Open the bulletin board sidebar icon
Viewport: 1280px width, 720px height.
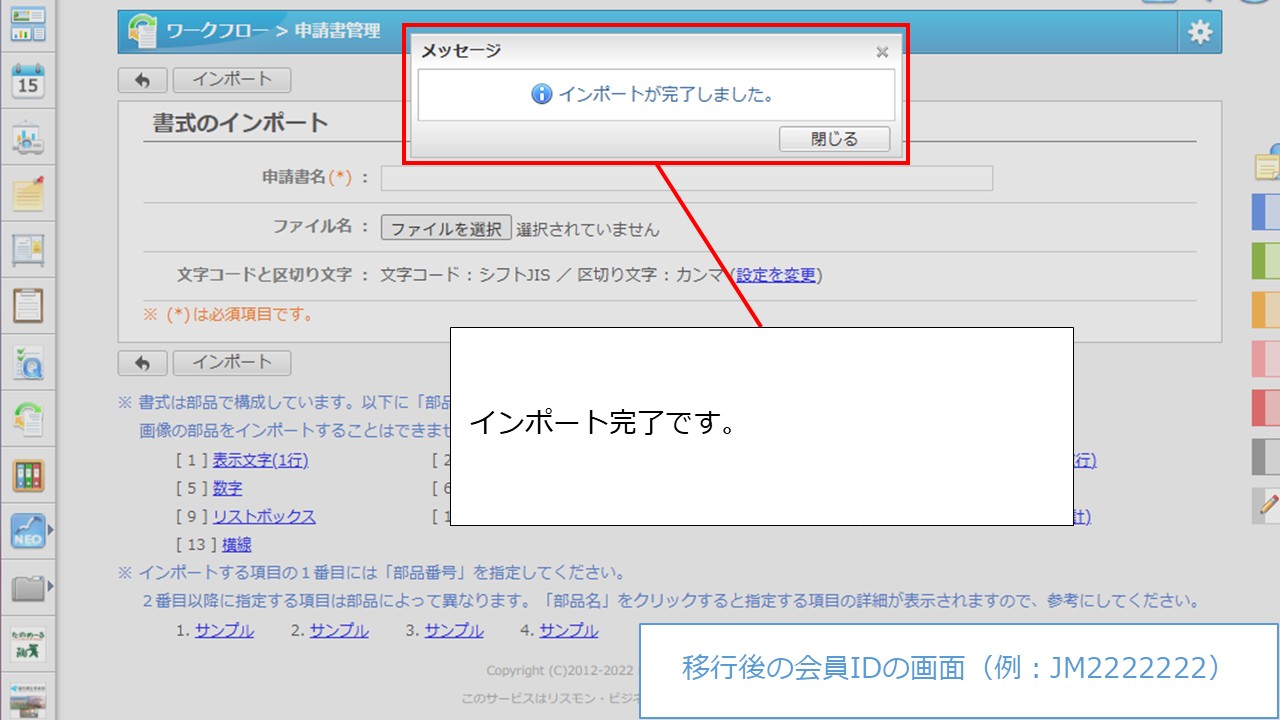click(x=28, y=249)
